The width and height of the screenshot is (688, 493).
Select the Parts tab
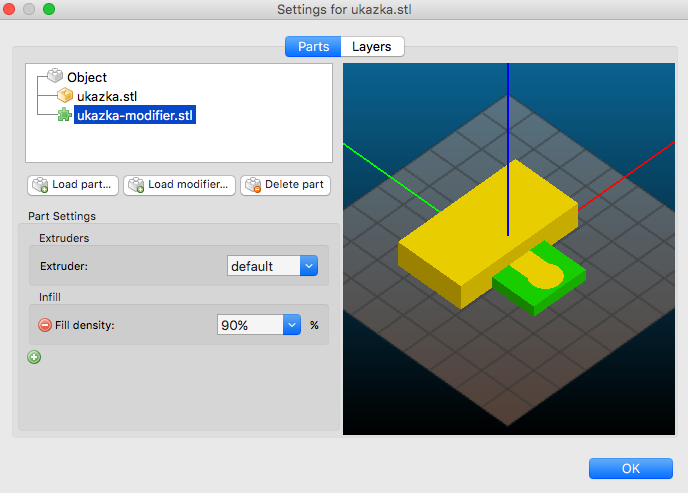coord(313,47)
